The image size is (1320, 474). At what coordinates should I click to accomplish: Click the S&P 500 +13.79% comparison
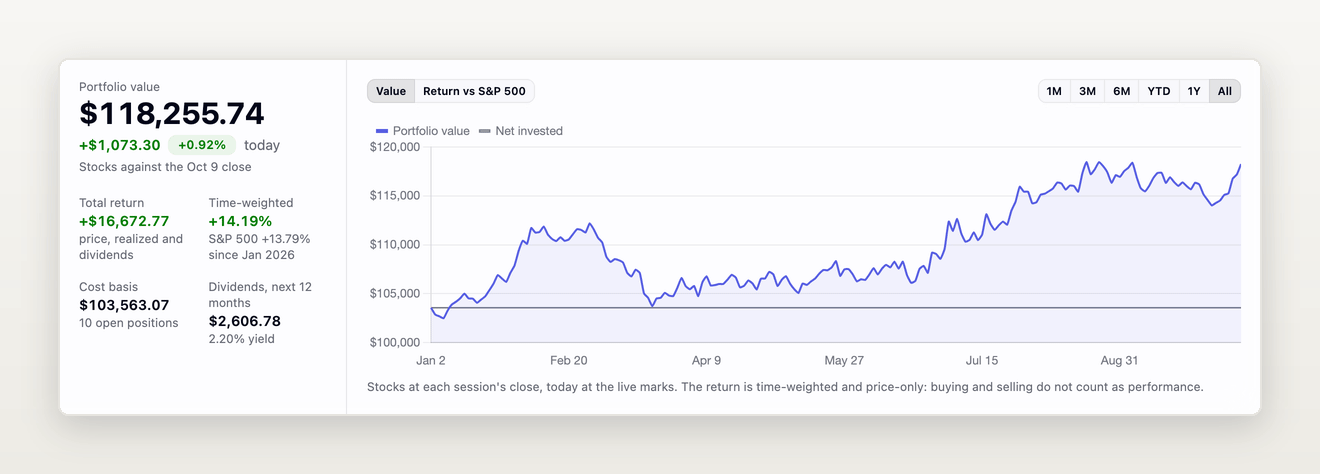point(260,239)
